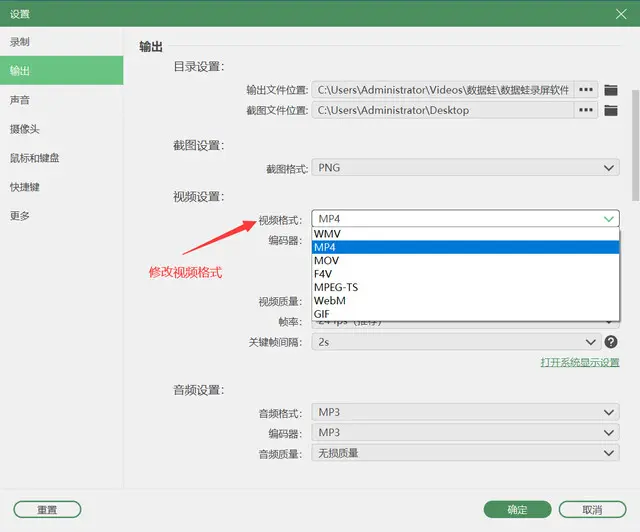Close the settings dialog

tap(621, 14)
